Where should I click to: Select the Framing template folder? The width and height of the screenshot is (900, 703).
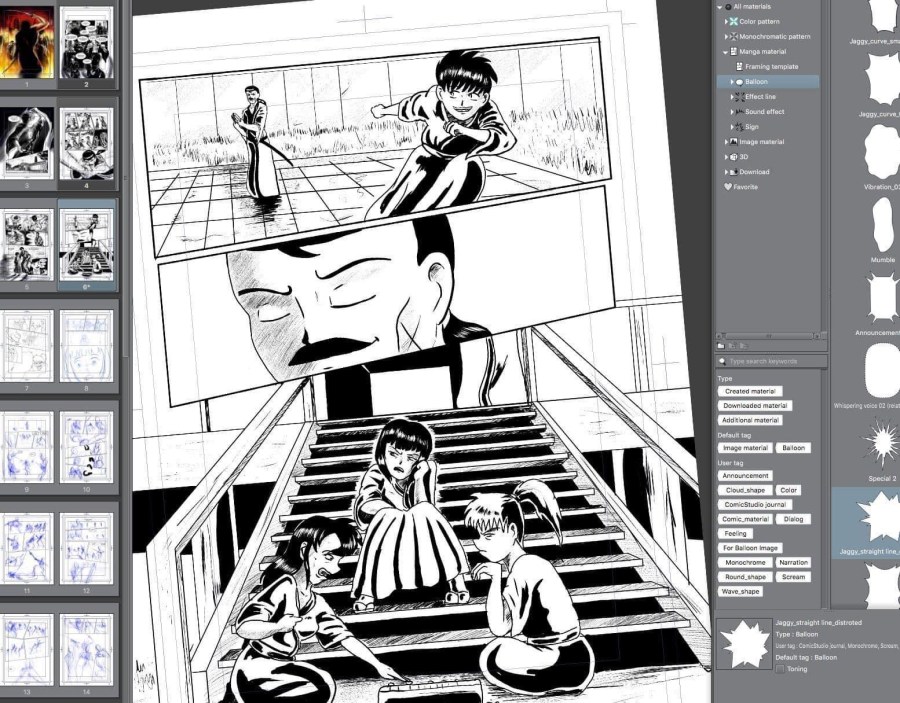(771, 67)
